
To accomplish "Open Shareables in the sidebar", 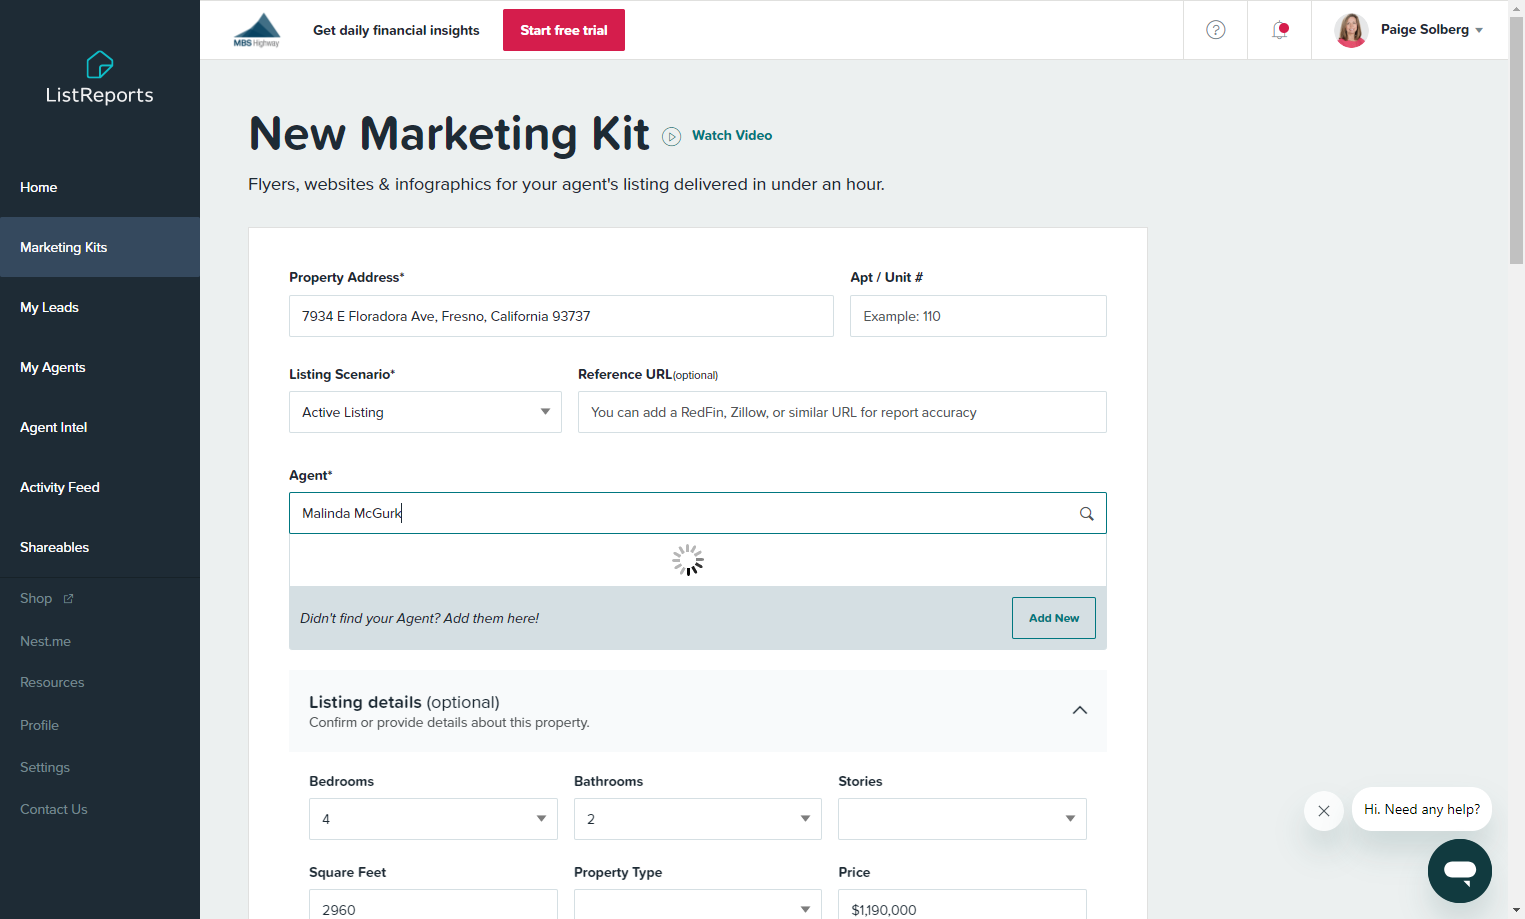I will point(100,547).
